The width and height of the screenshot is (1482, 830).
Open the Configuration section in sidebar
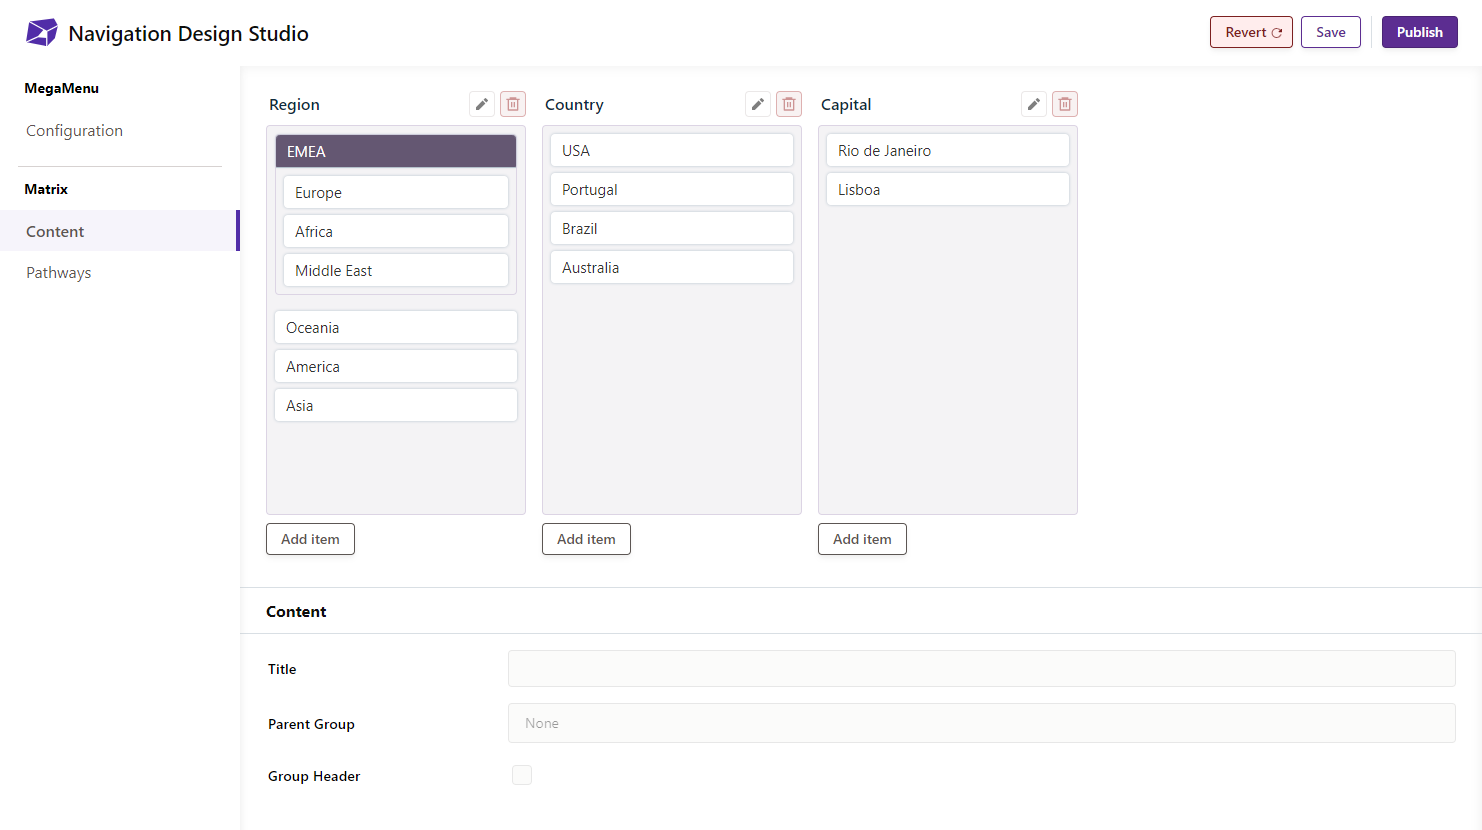[120, 131]
